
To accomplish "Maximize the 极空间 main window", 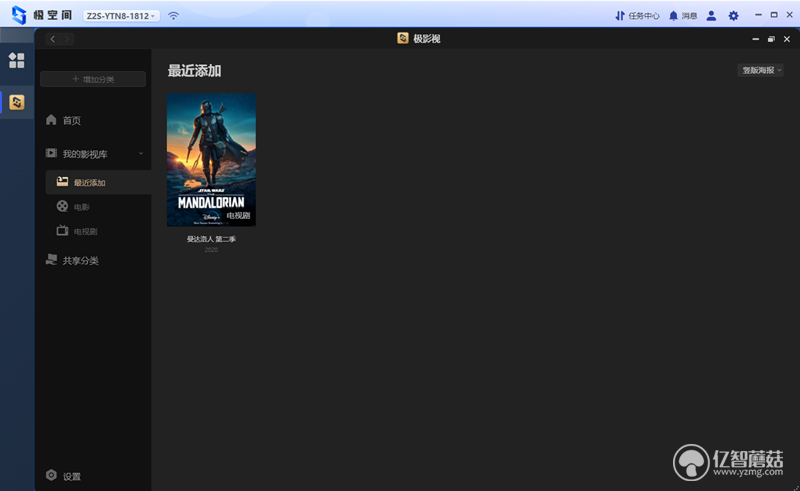I will pyautogui.click(x=774, y=15).
